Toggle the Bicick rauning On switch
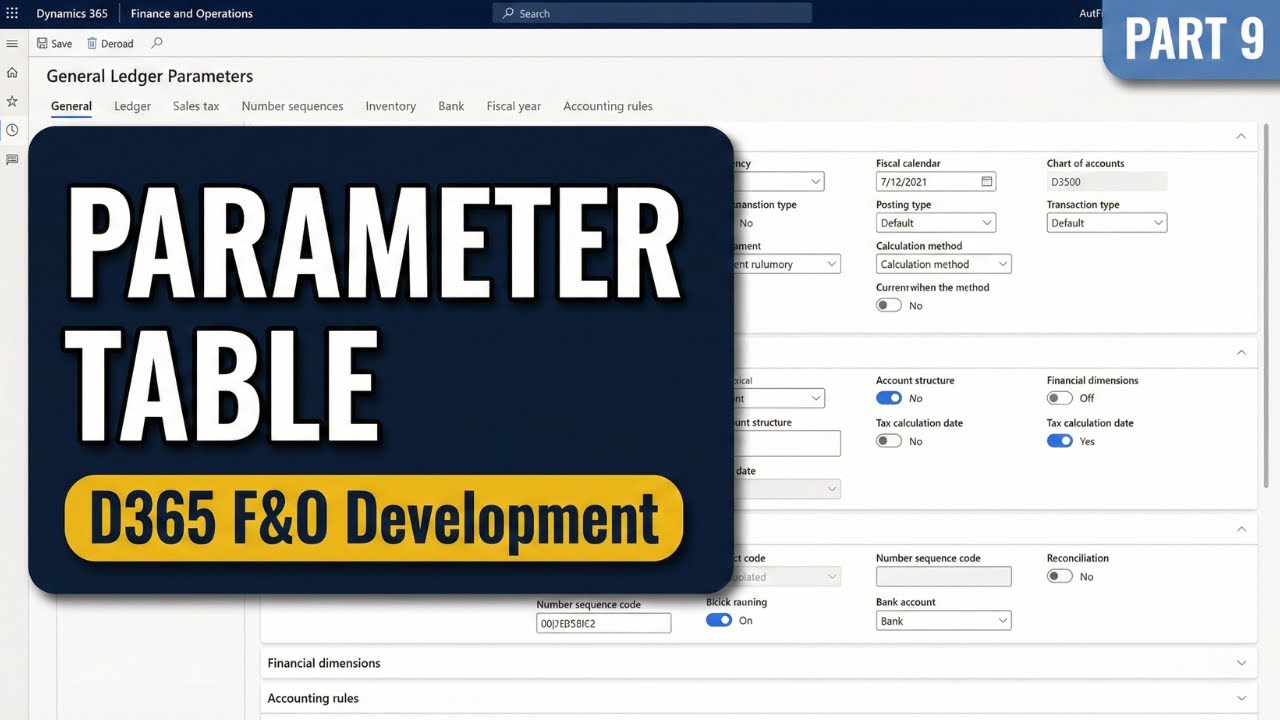 (x=719, y=620)
